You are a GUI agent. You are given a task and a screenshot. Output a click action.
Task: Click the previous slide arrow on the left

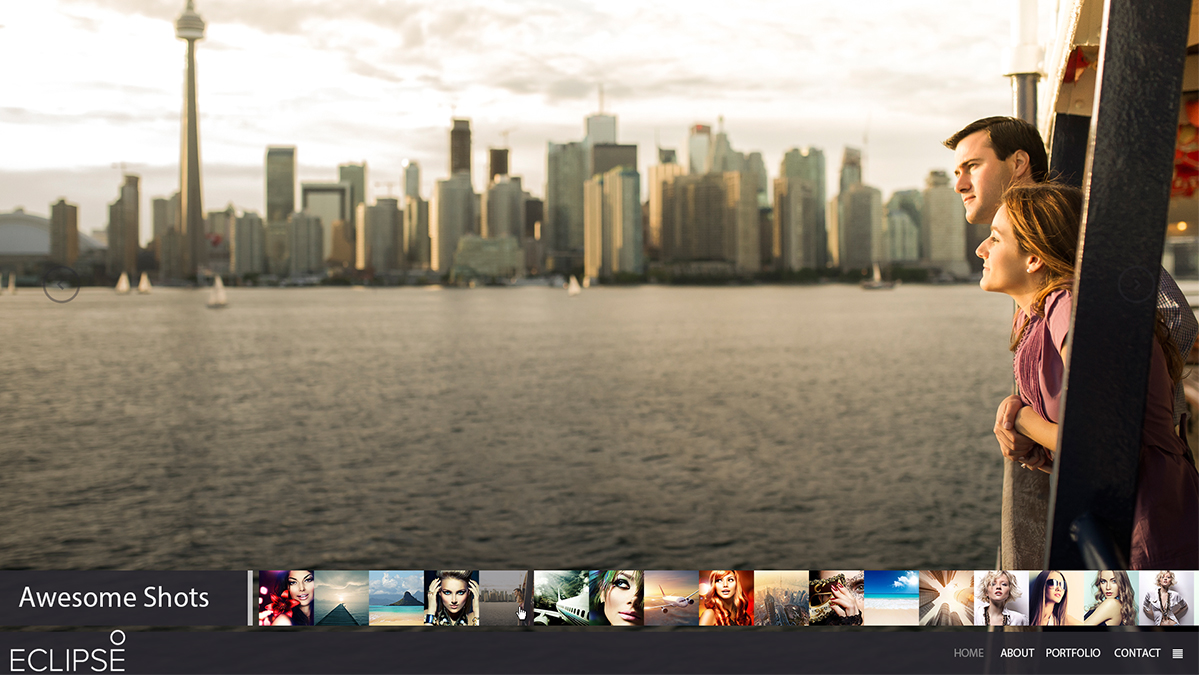tap(60, 287)
